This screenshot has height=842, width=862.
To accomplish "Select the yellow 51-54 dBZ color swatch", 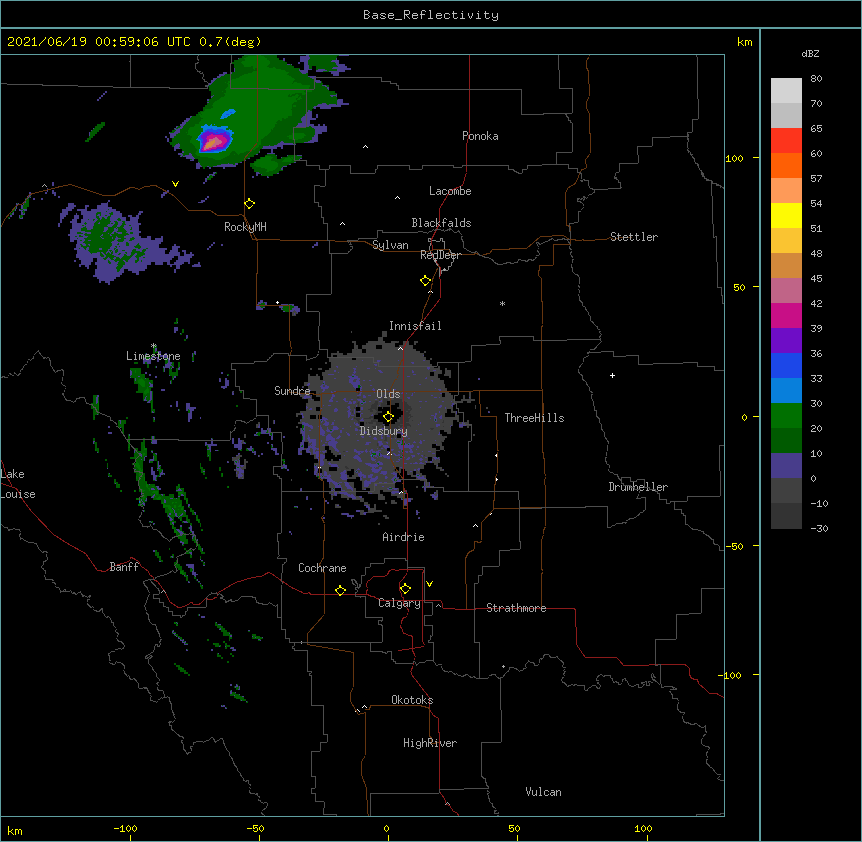I will click(786, 216).
